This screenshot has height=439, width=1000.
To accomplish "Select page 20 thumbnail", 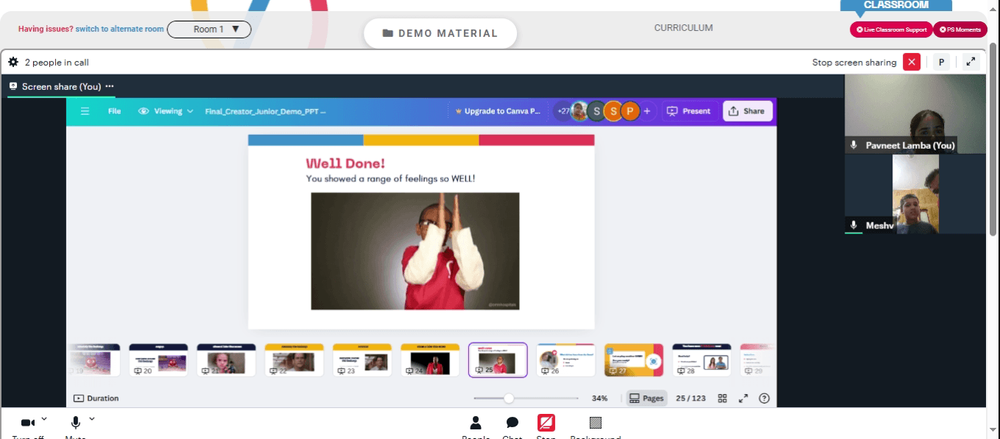I will 158,360.
